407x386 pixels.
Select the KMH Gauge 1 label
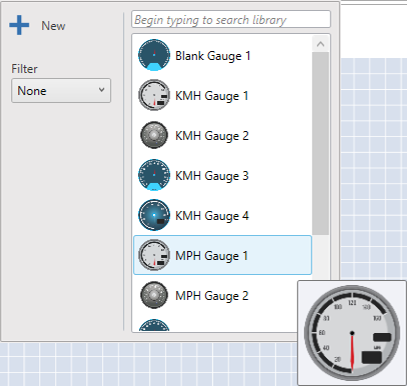pyautogui.click(x=212, y=96)
